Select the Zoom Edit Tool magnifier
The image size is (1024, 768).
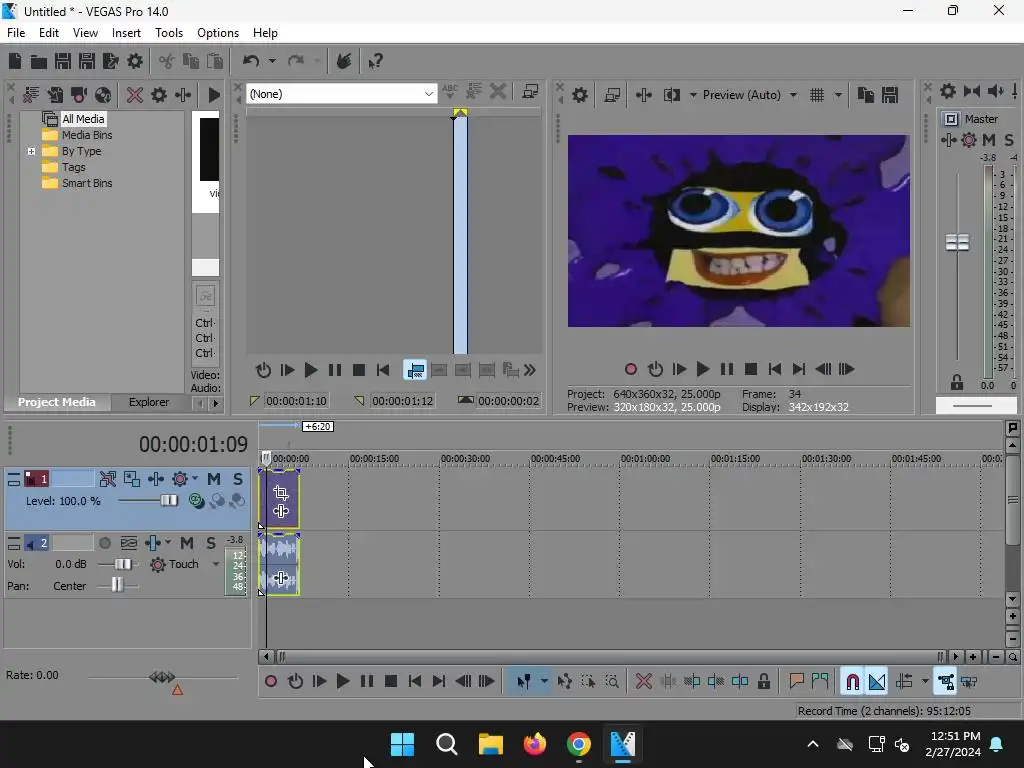(612, 682)
